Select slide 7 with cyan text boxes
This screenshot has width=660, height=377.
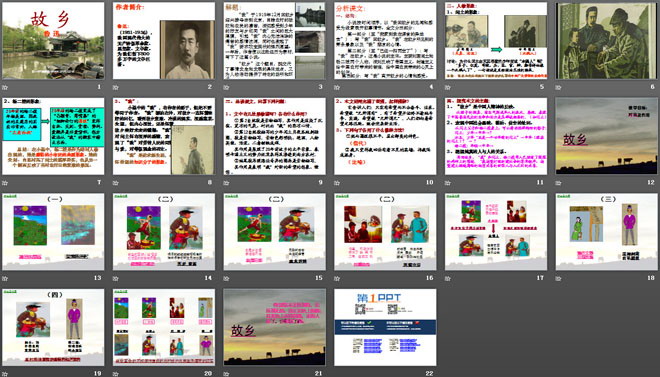click(x=53, y=136)
